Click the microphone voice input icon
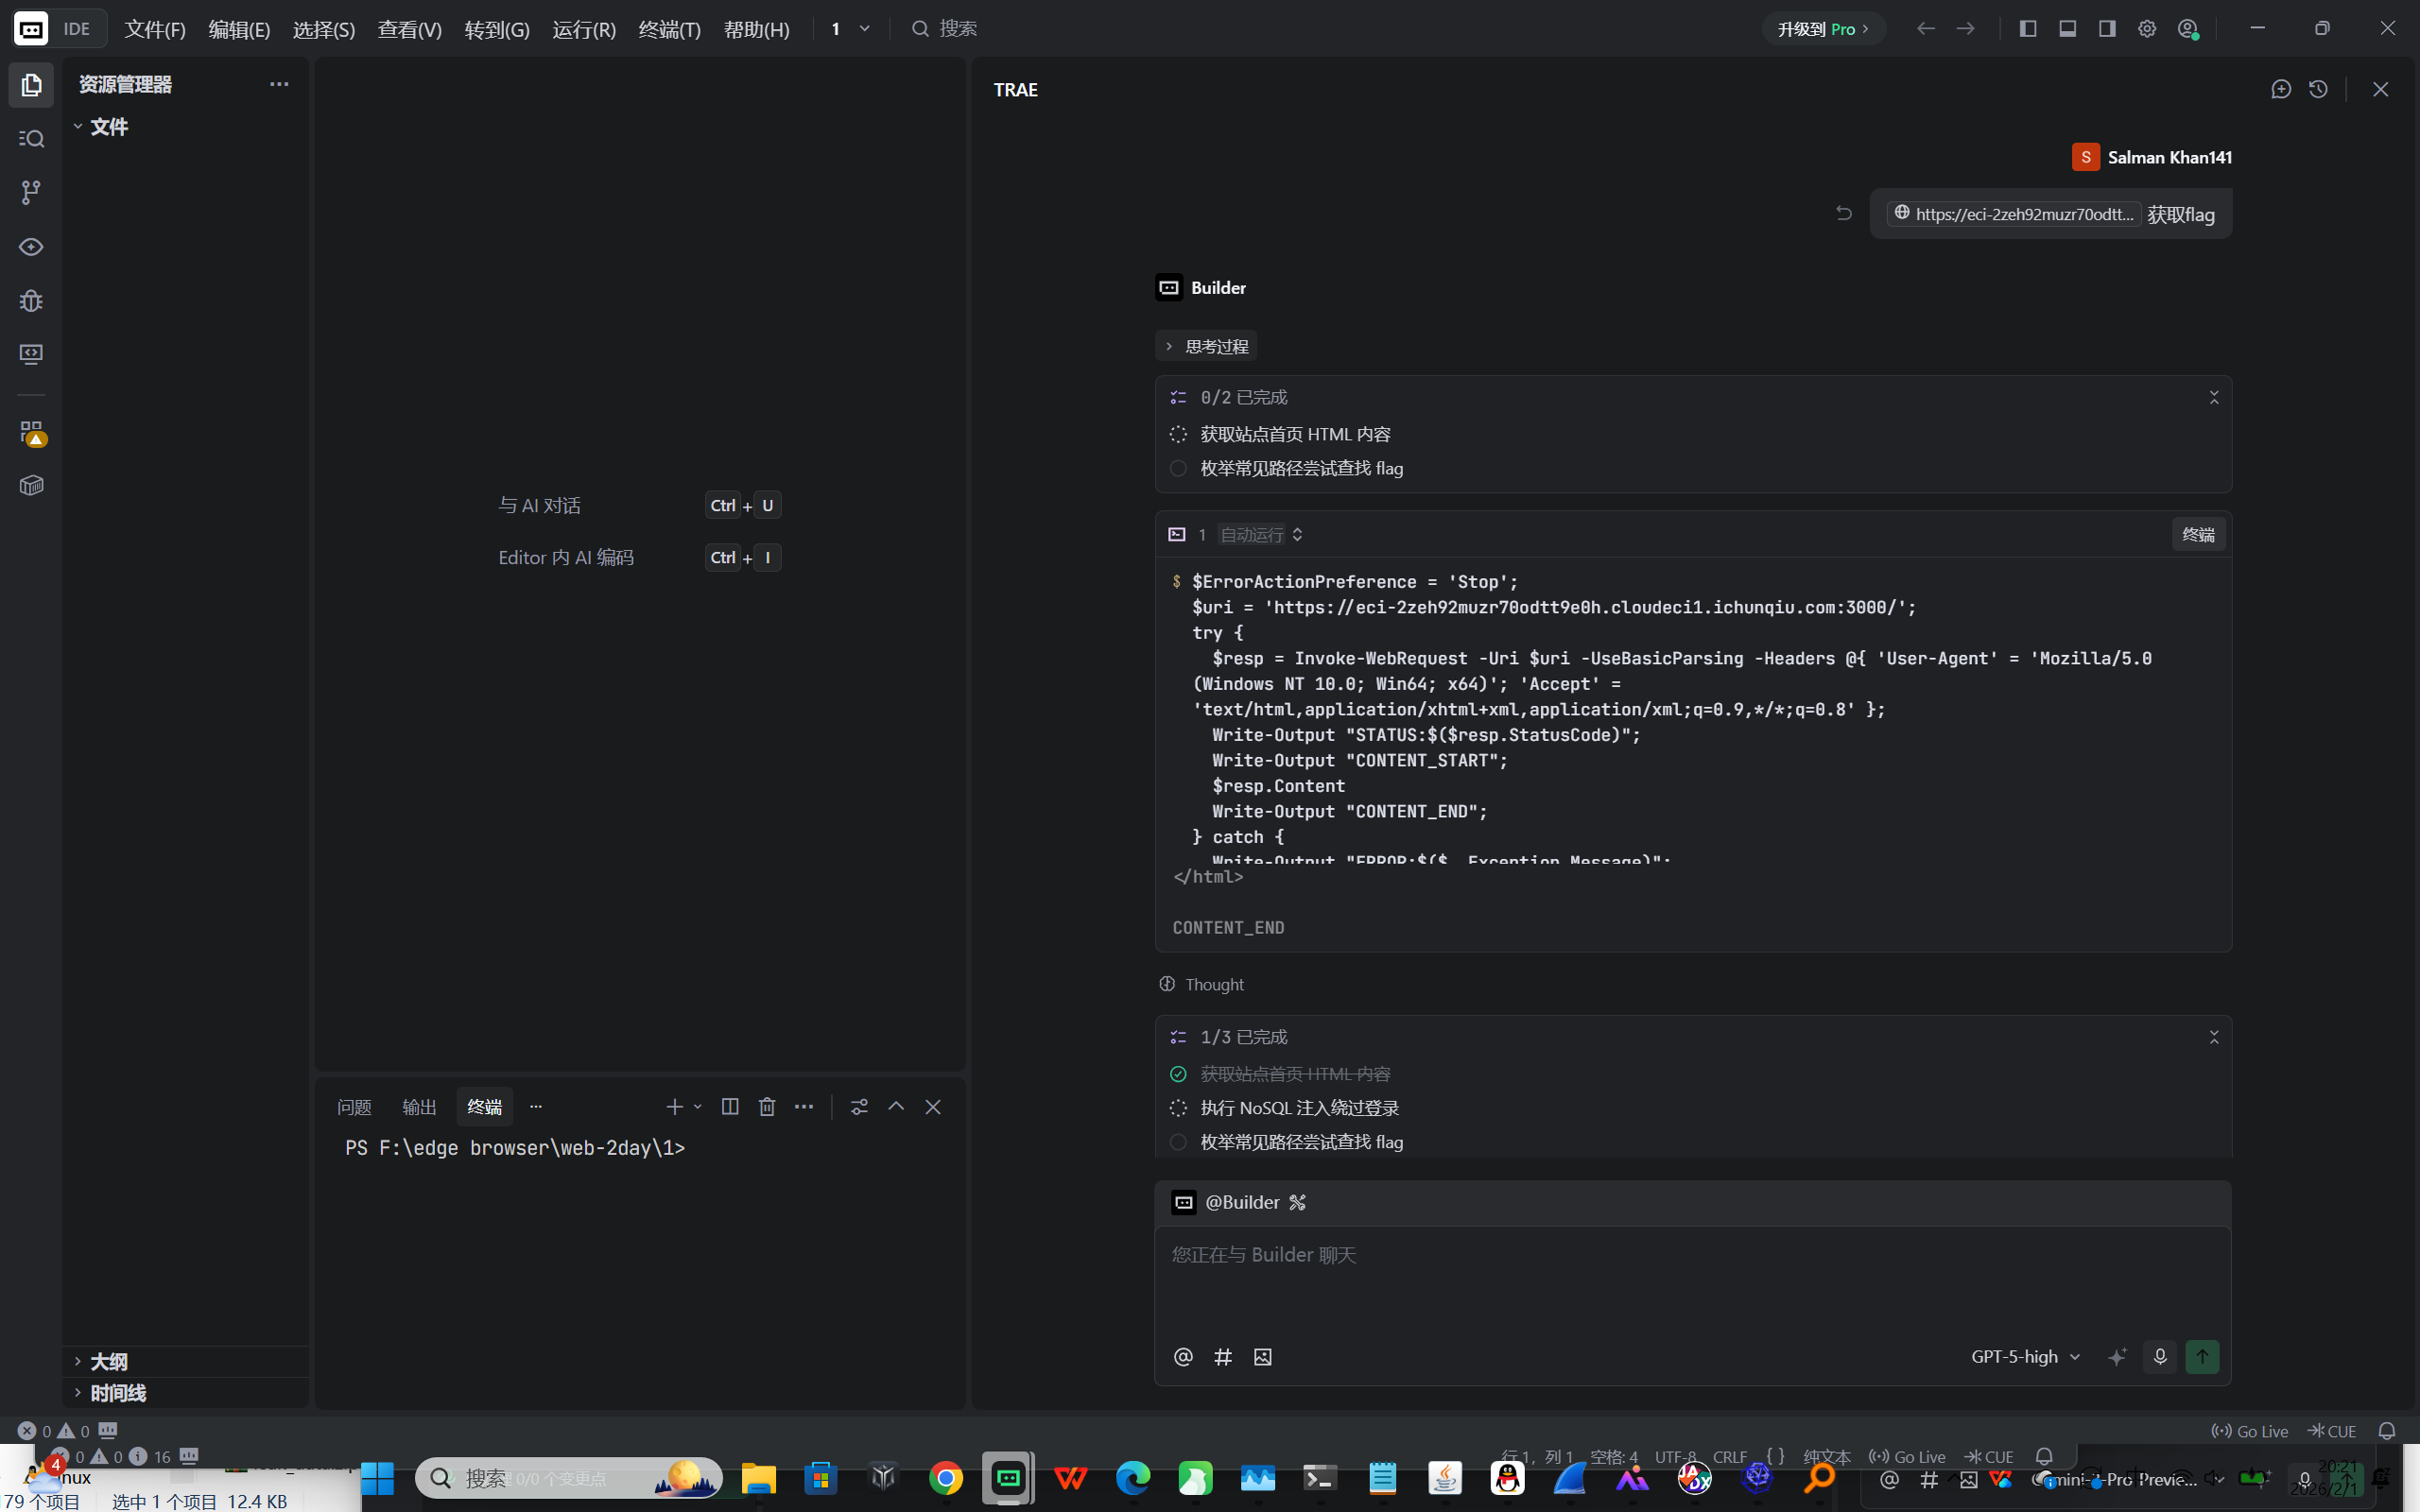This screenshot has height=1512, width=2420. 2160,1357
